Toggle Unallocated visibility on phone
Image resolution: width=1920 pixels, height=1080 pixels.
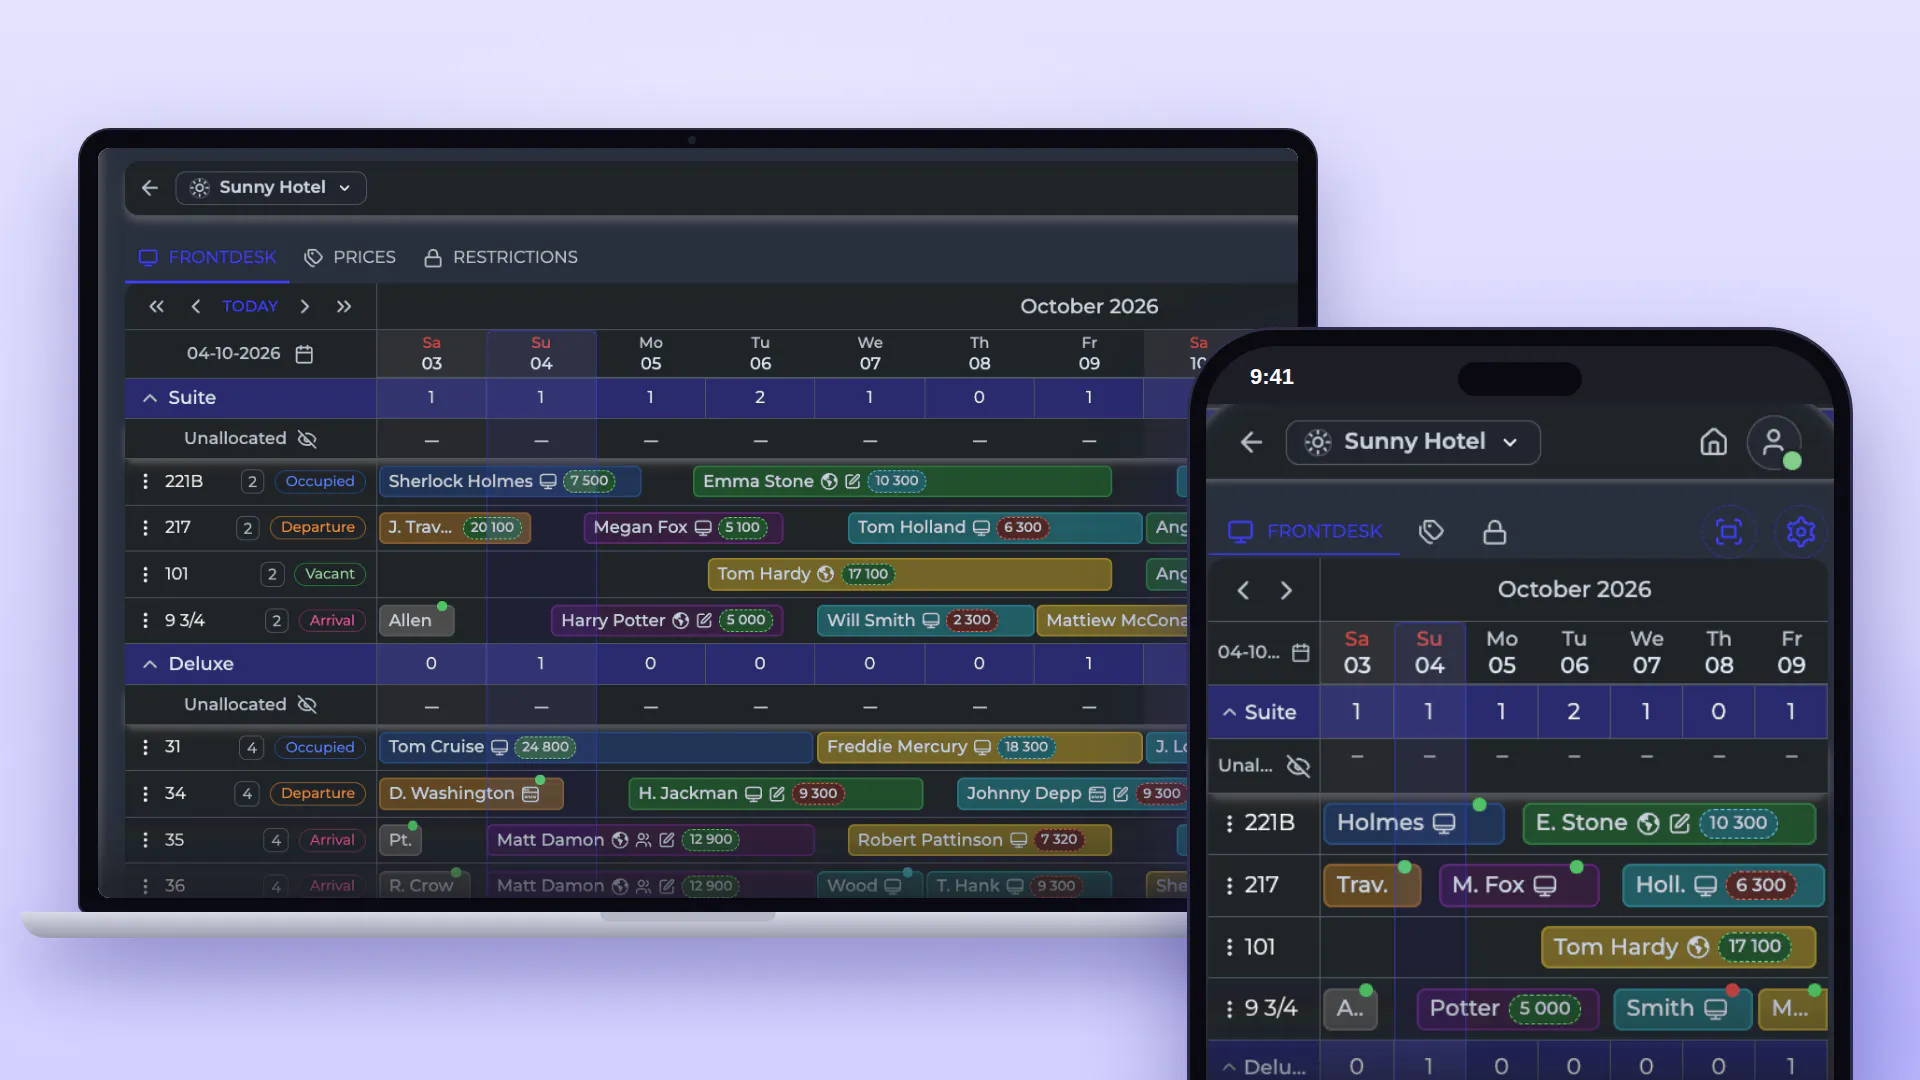(x=1298, y=767)
